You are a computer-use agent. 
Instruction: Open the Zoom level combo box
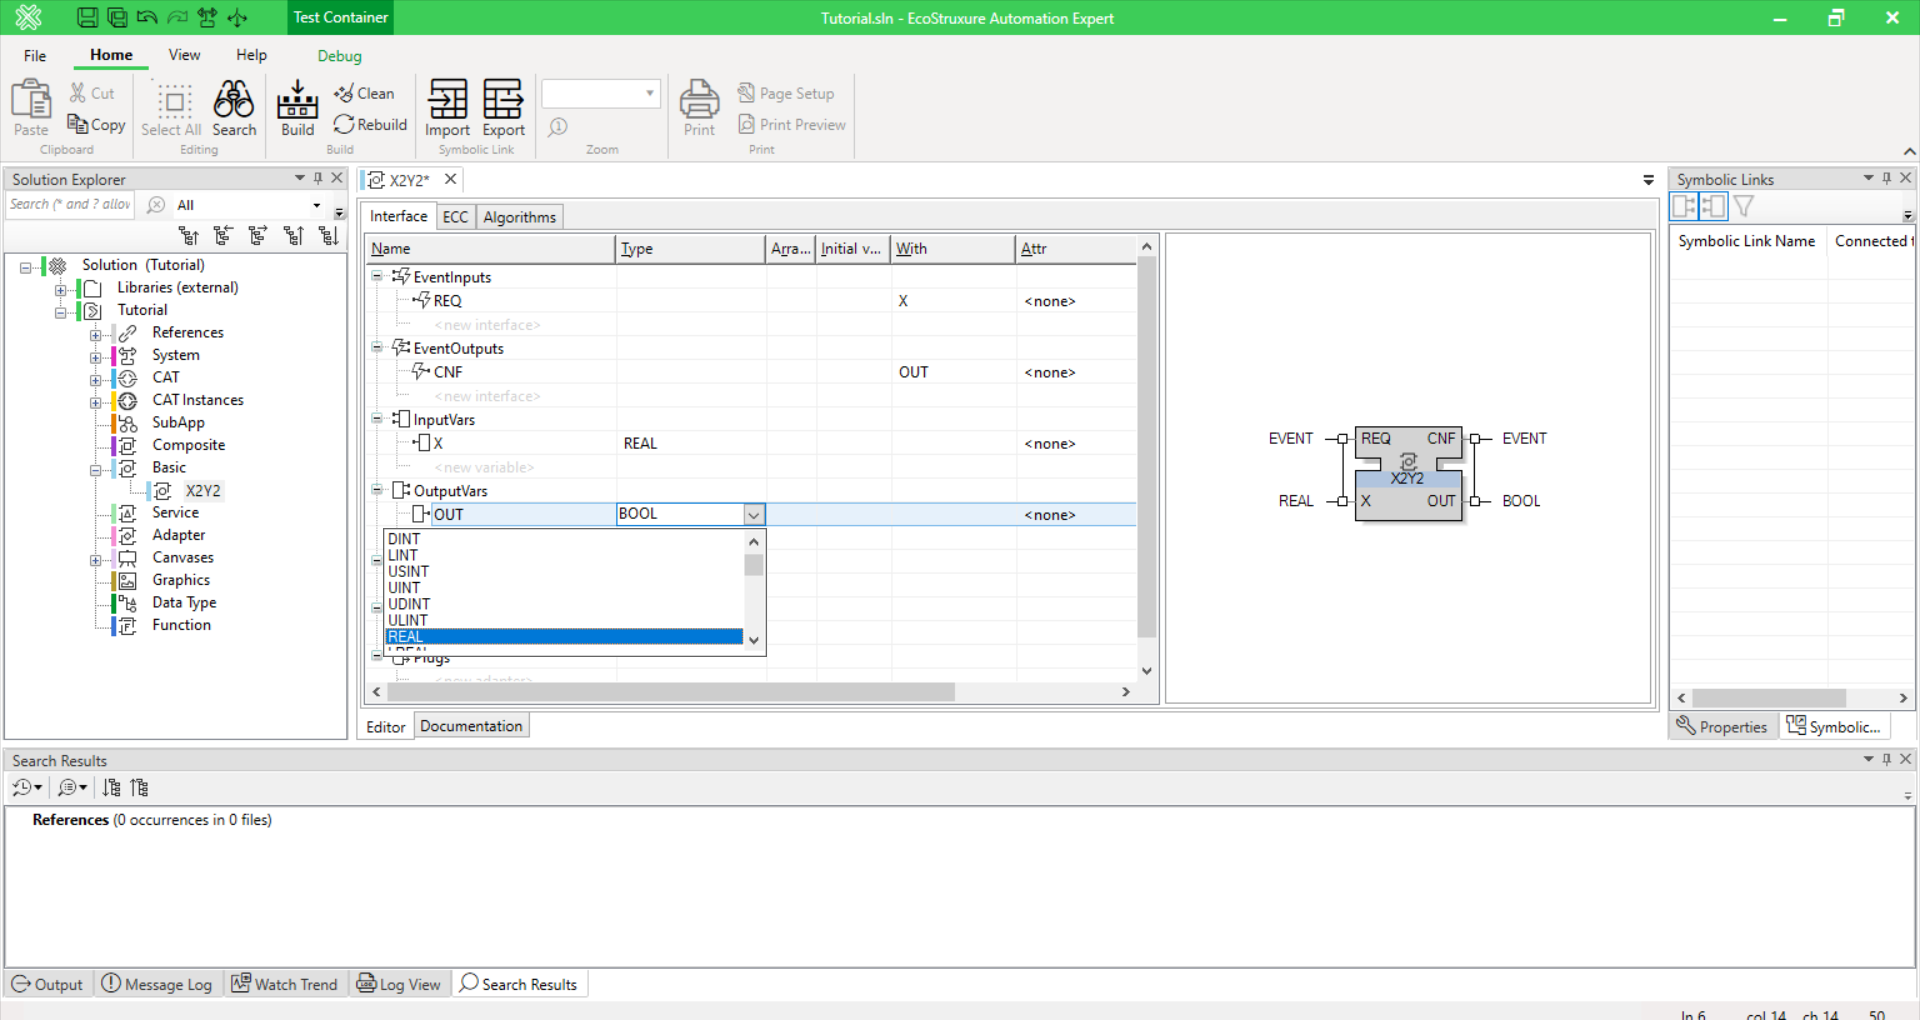click(601, 93)
